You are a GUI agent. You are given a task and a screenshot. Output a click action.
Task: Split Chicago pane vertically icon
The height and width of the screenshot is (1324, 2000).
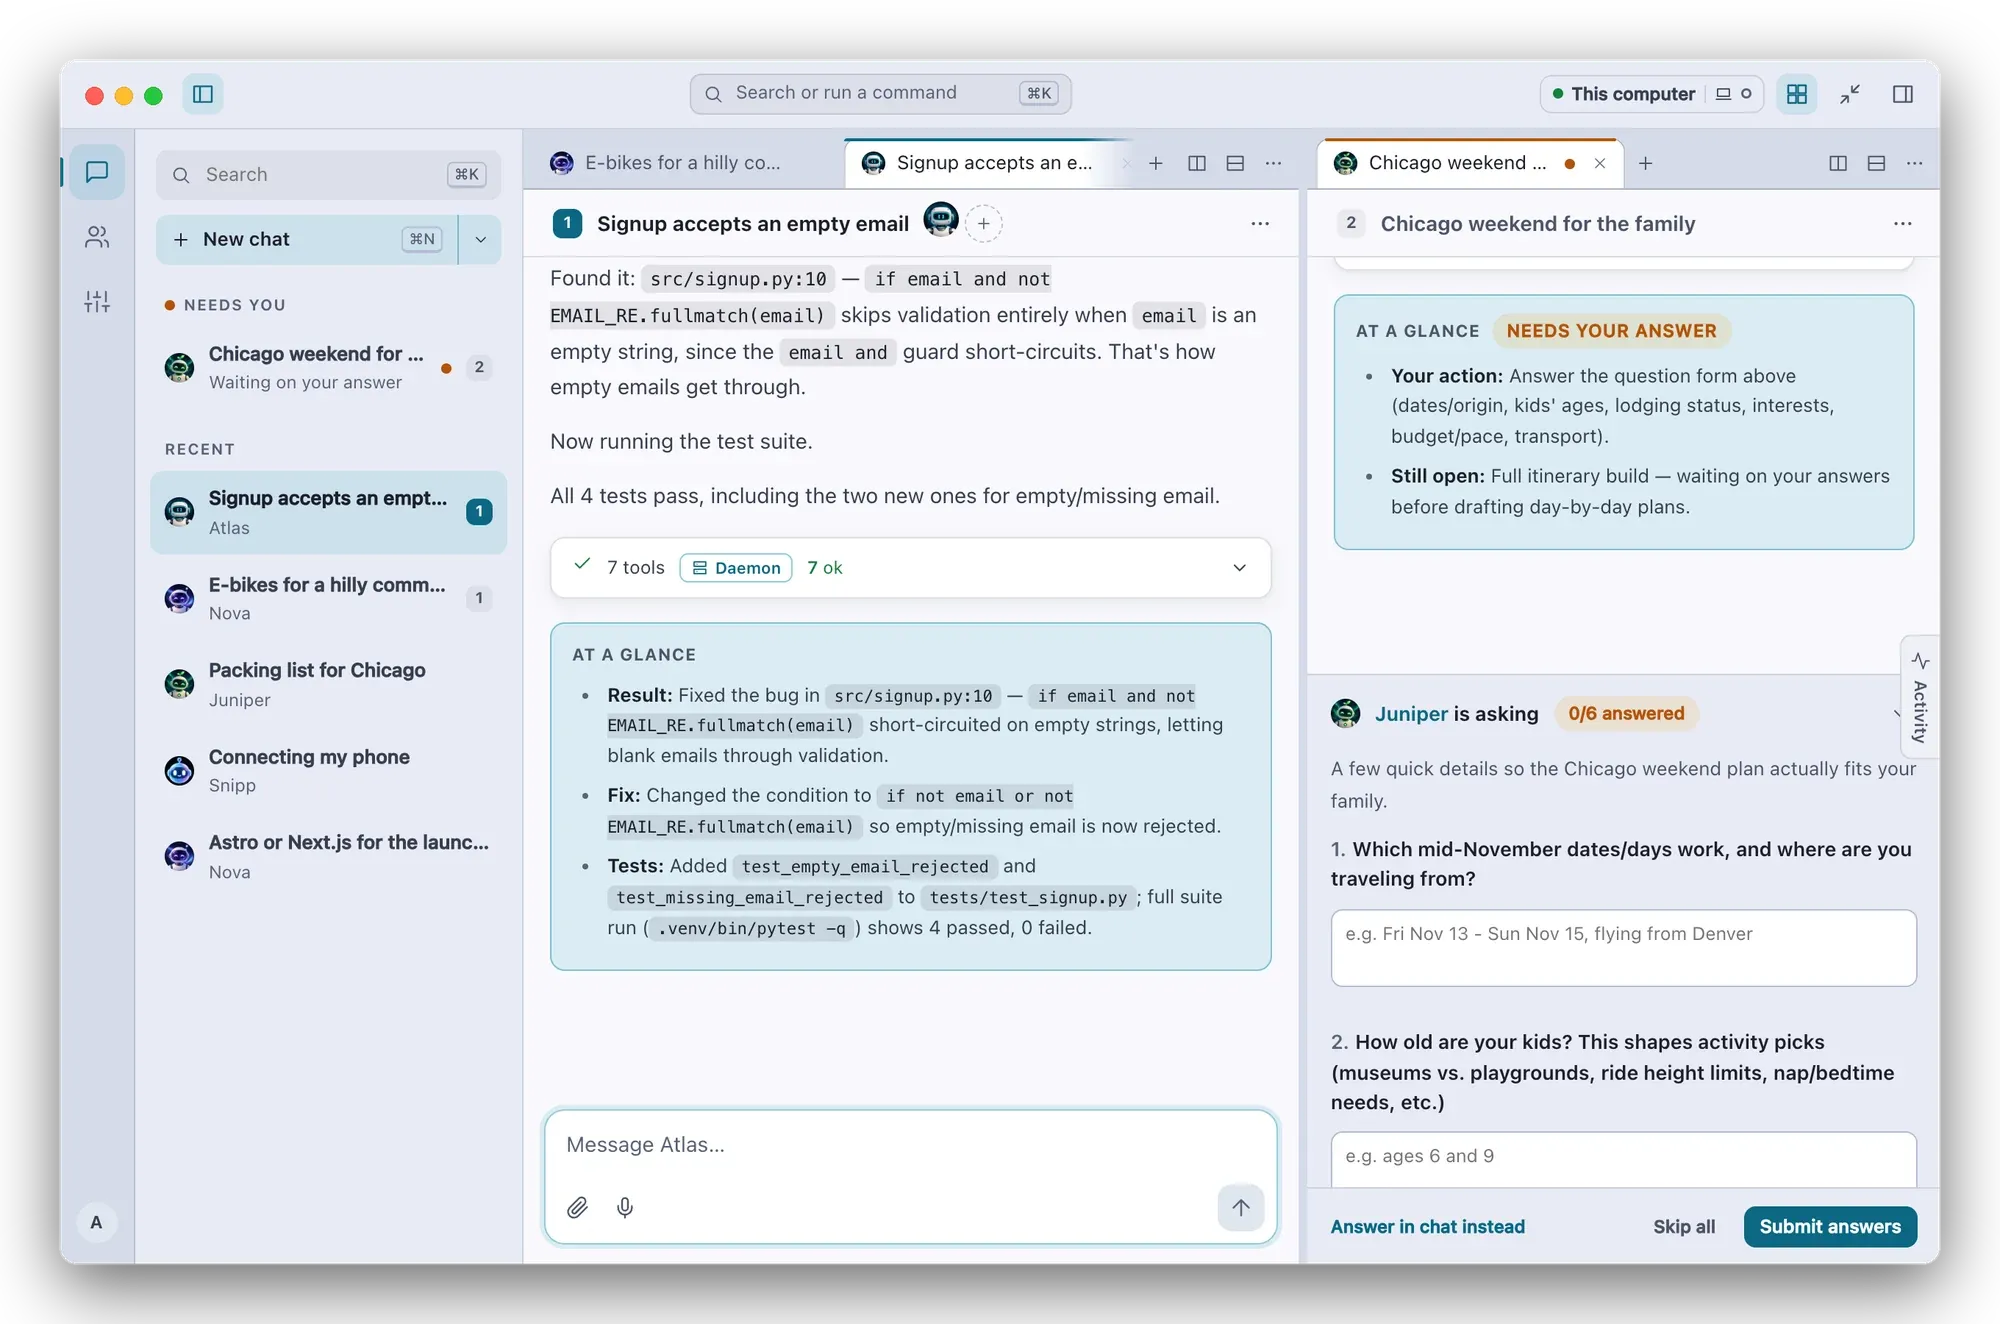[1838, 163]
